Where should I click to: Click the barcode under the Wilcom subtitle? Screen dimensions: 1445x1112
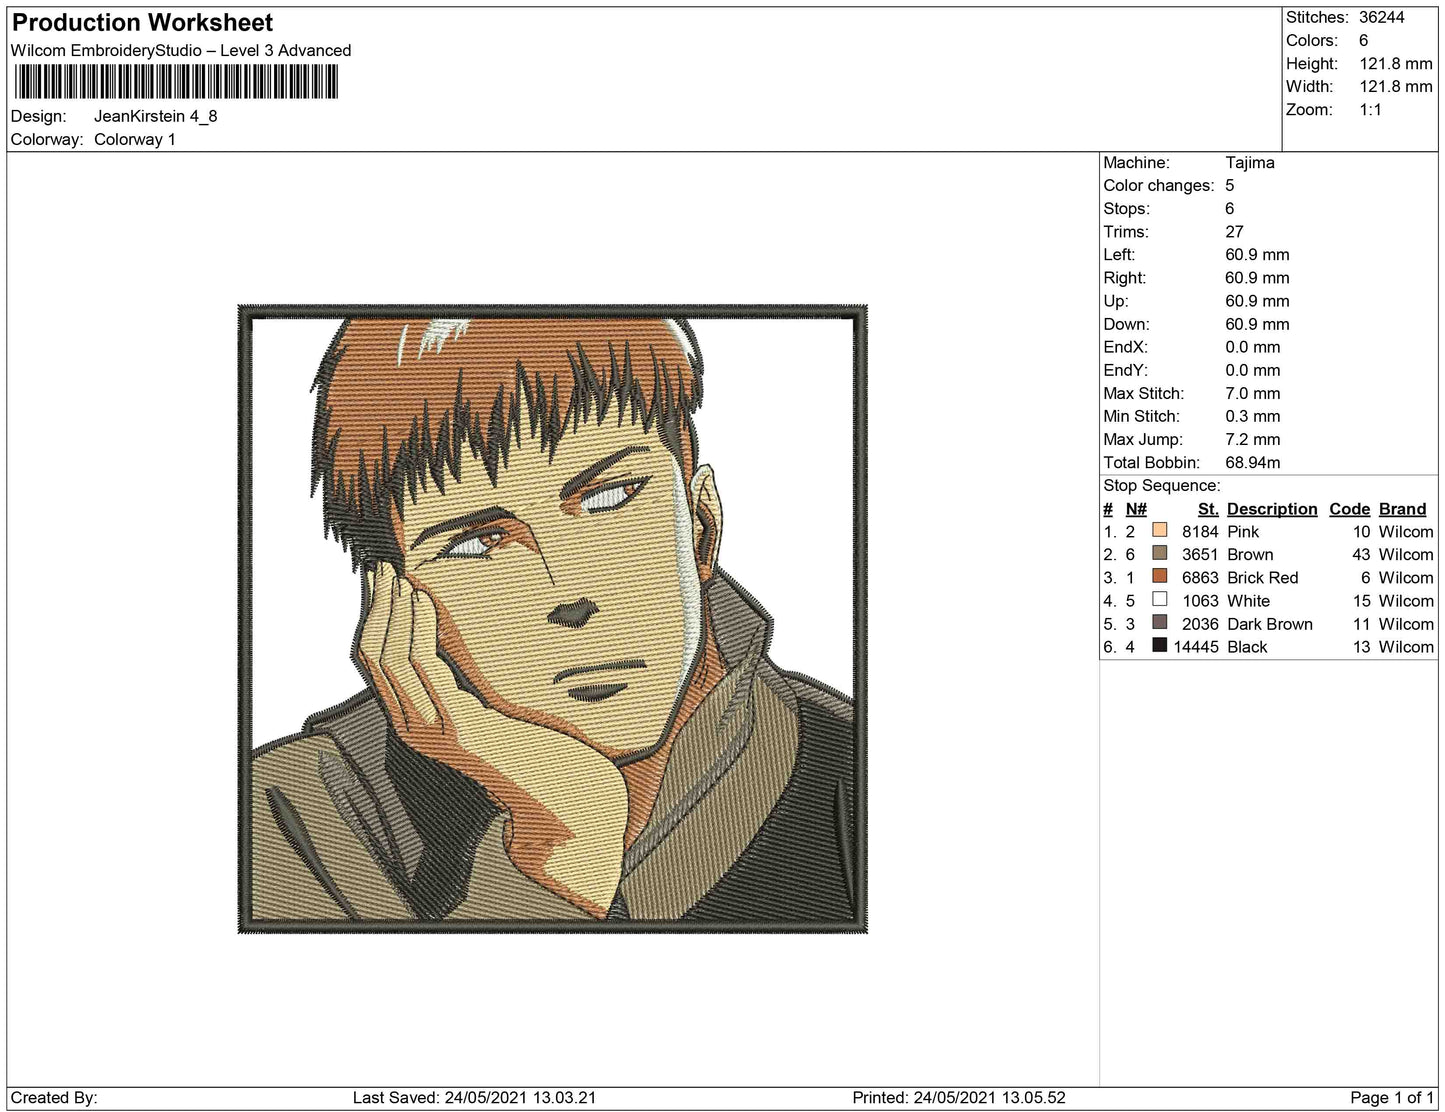tap(176, 82)
